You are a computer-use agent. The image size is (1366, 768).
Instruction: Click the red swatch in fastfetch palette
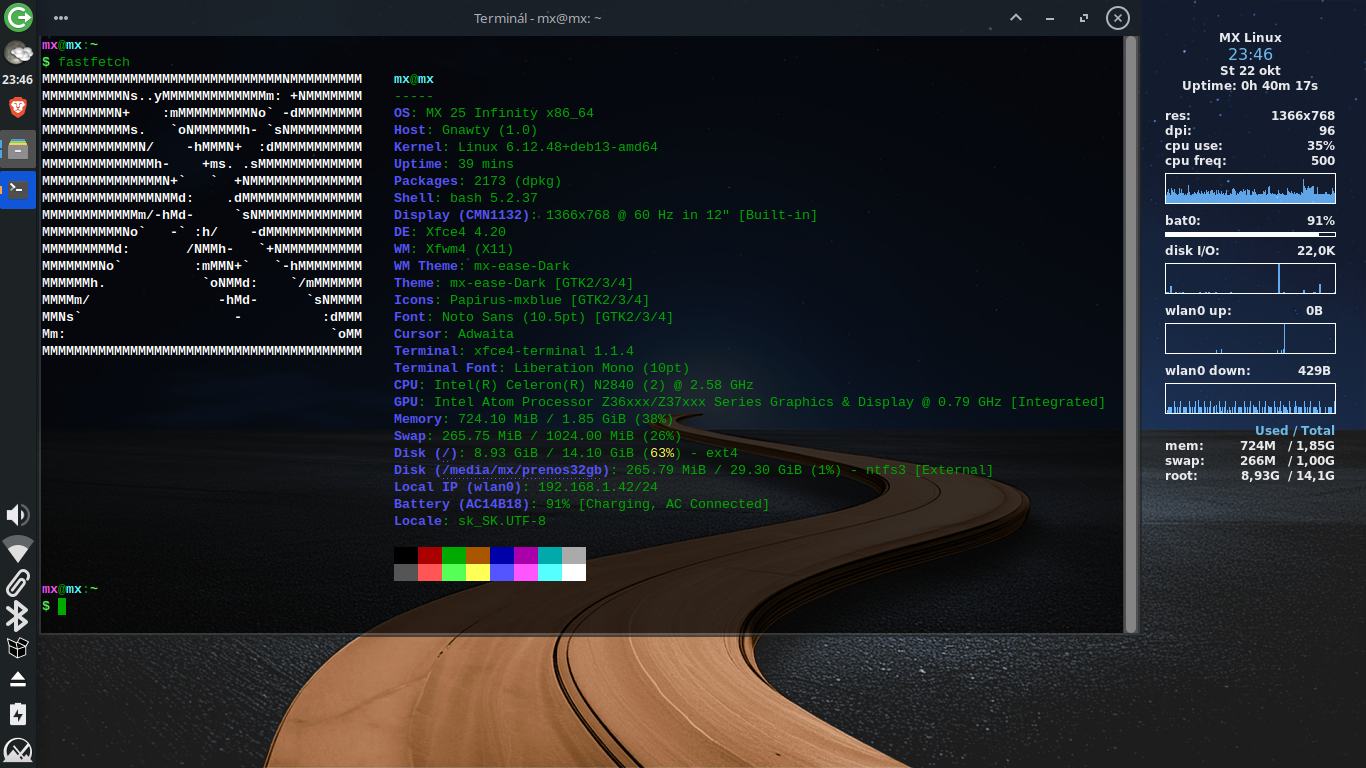pos(430,555)
